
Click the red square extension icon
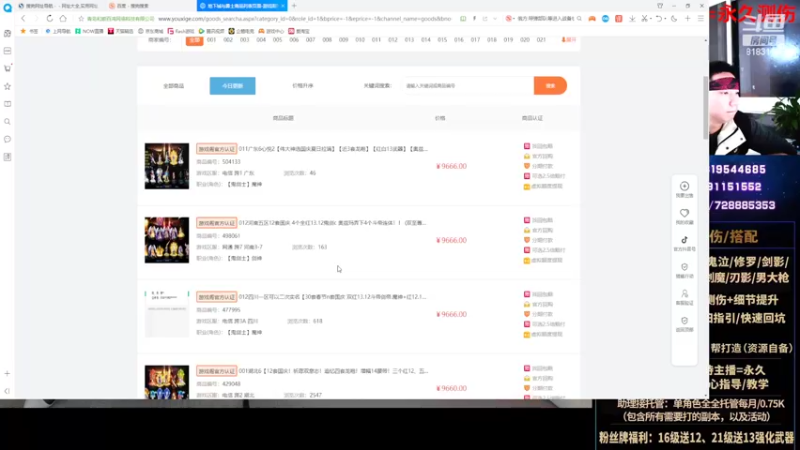coord(618,19)
